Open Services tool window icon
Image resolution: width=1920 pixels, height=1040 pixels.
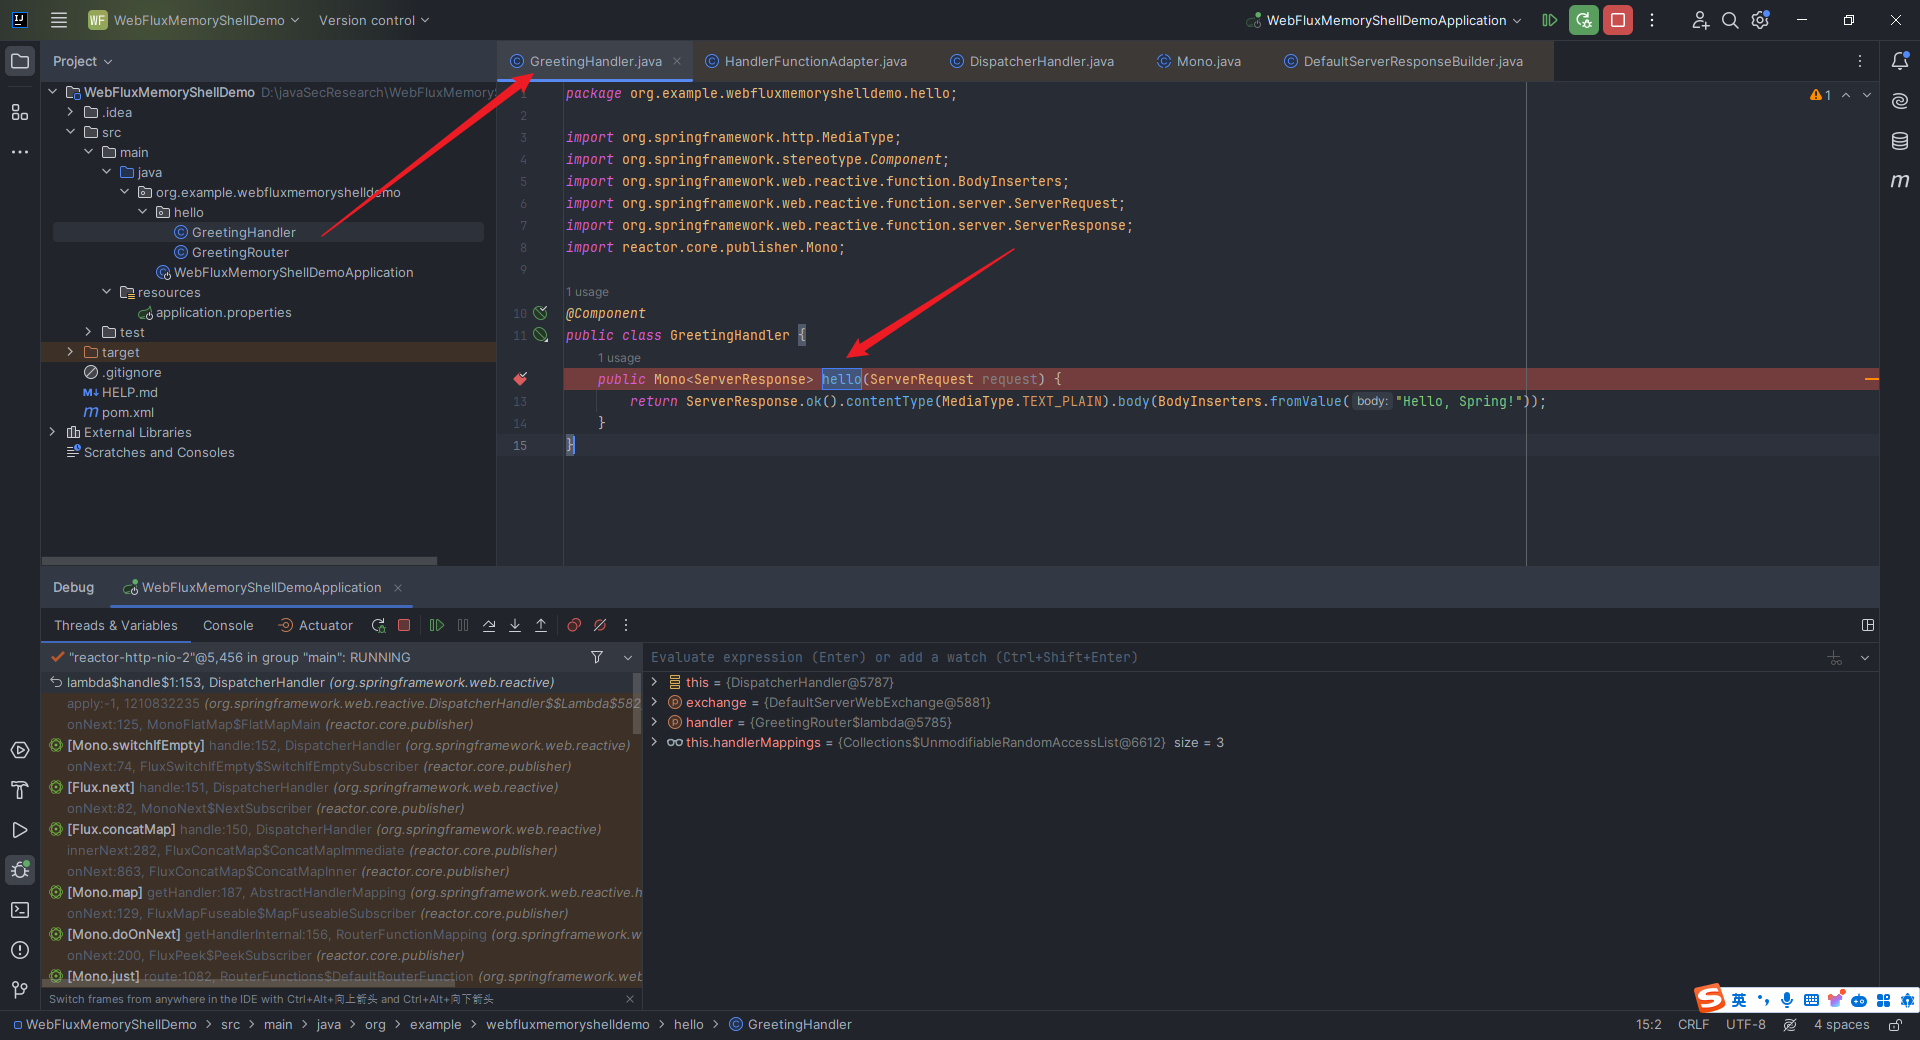20,750
